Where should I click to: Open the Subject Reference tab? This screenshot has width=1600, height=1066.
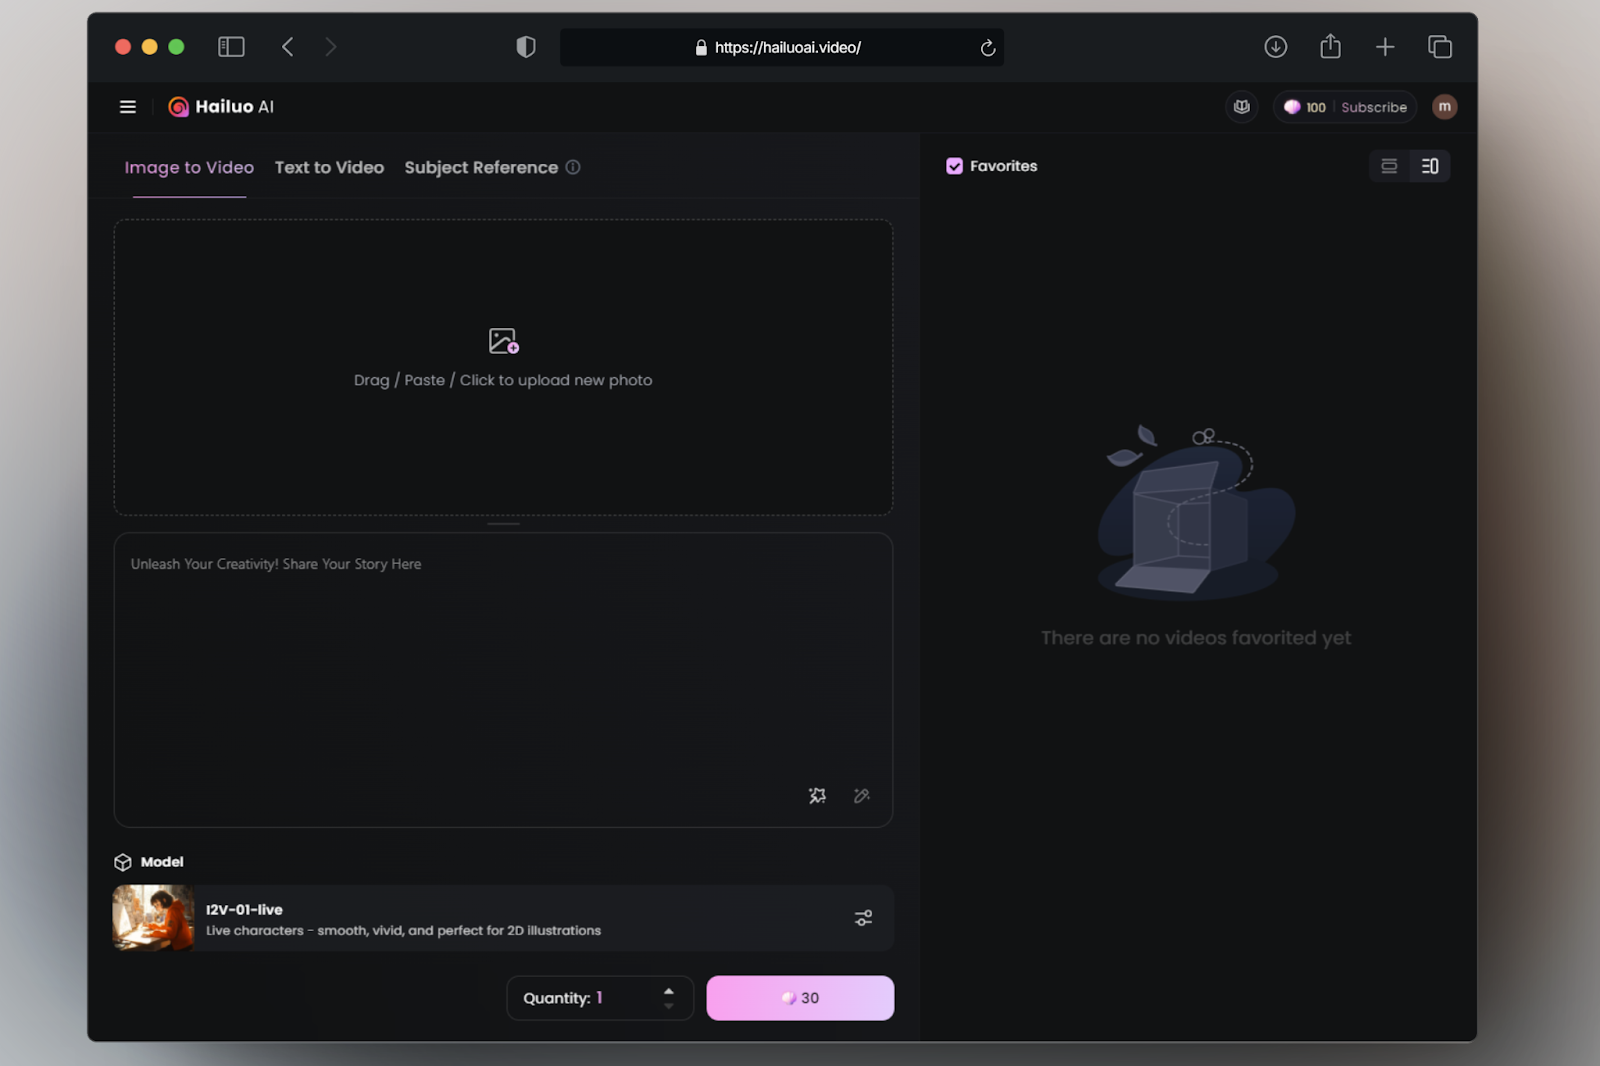pyautogui.click(x=481, y=168)
